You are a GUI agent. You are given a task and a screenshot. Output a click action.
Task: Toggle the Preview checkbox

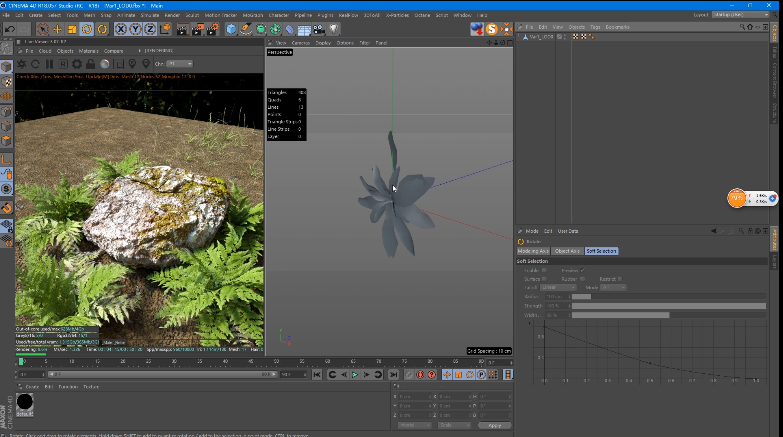pyautogui.click(x=582, y=270)
